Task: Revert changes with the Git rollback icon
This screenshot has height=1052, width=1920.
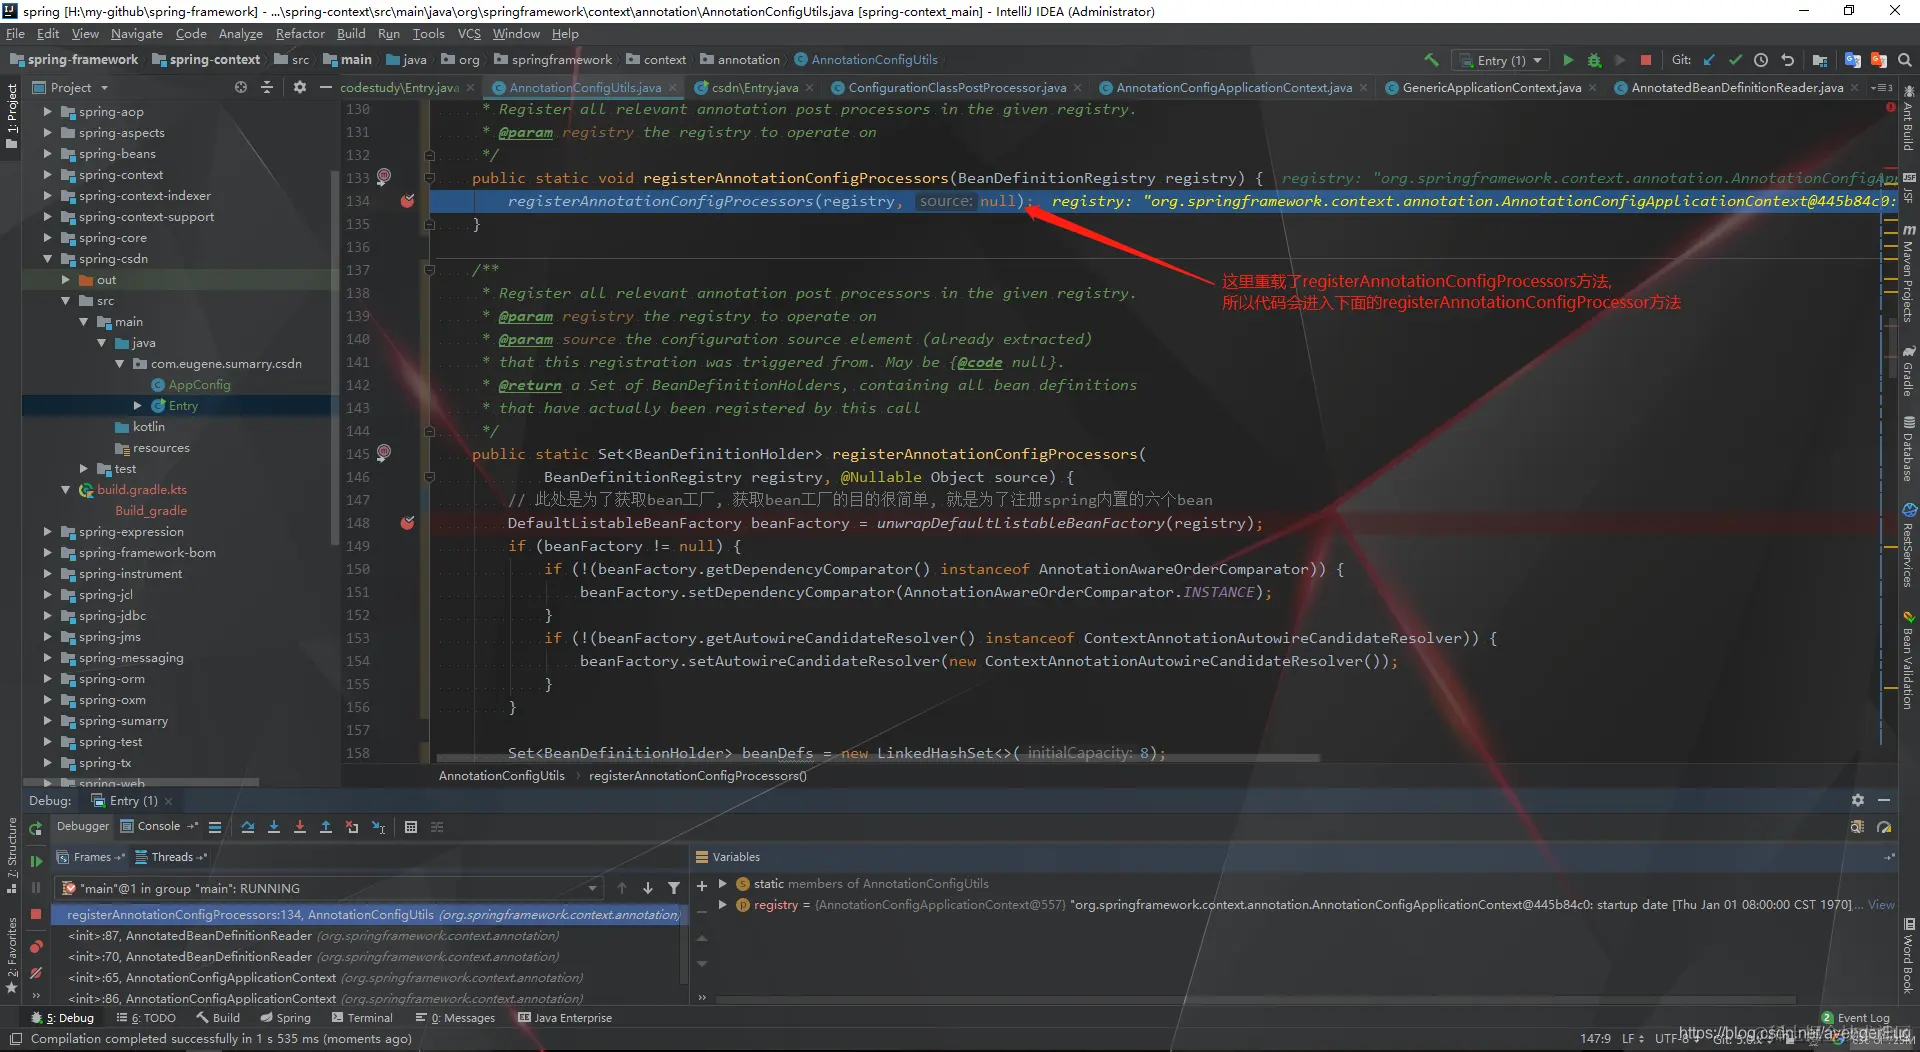Action: click(x=1787, y=60)
